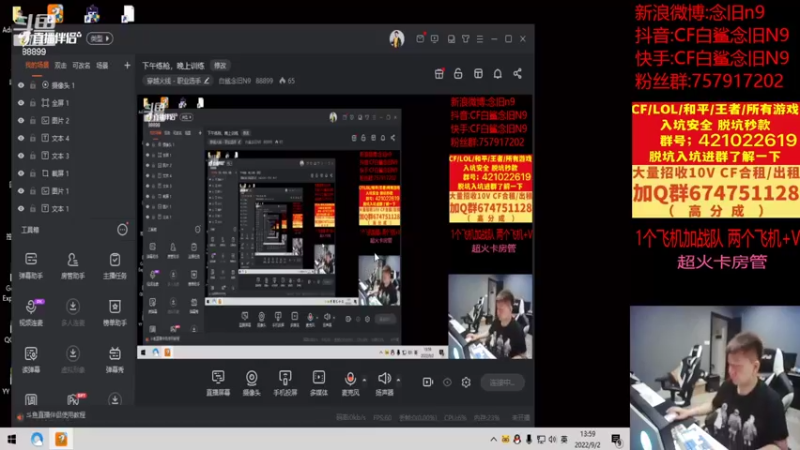The width and height of the screenshot is (800, 450).
Task: Add 摄像头 source
Action: click(252, 383)
